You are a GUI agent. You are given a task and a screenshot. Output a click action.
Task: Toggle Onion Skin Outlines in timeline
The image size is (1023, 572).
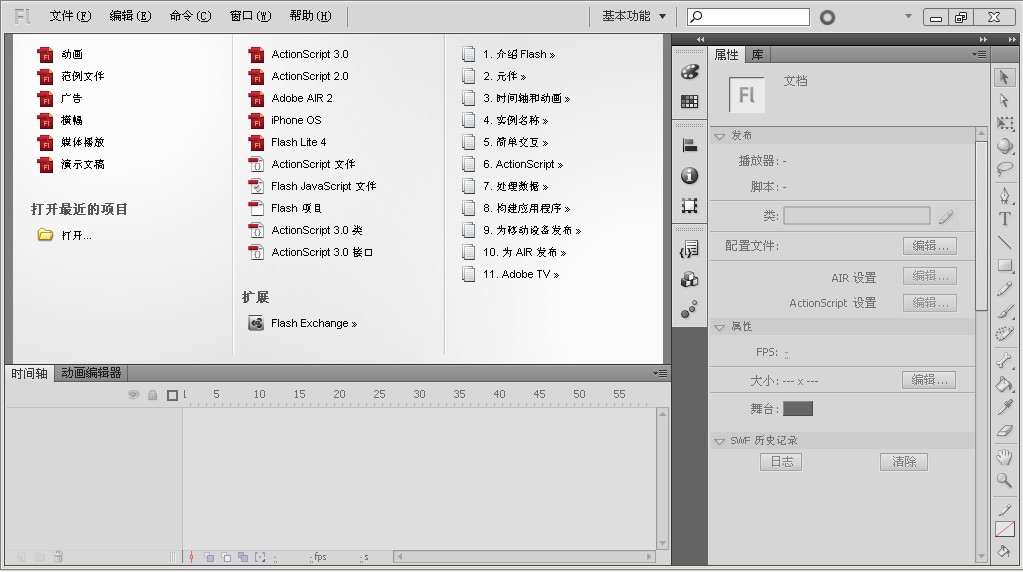226,557
